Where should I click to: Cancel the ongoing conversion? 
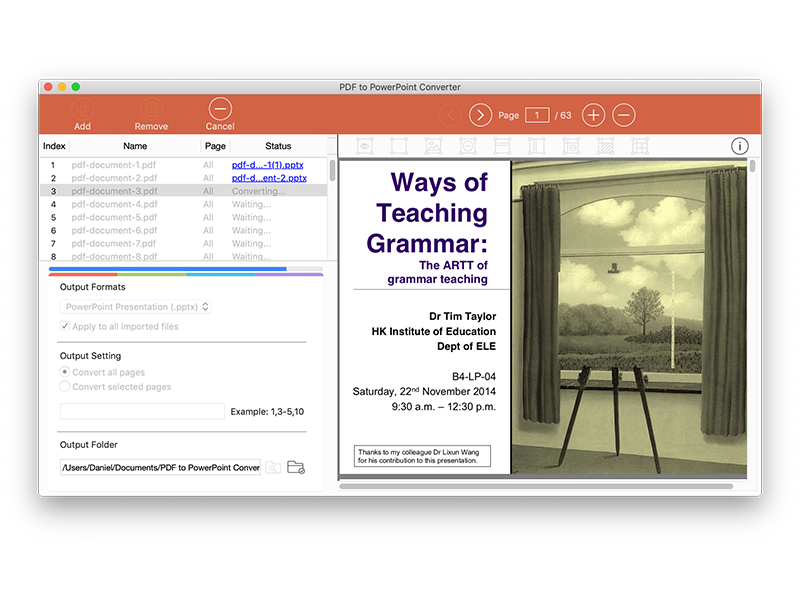click(220, 109)
